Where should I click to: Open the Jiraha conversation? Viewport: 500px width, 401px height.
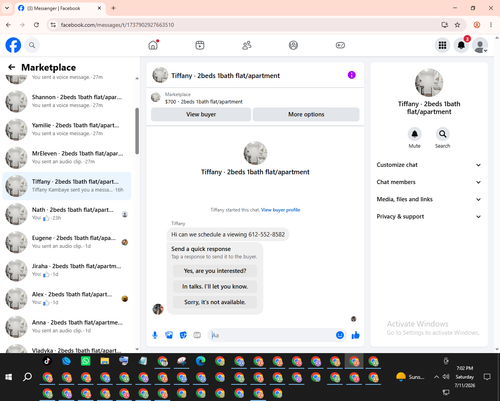pos(67,270)
